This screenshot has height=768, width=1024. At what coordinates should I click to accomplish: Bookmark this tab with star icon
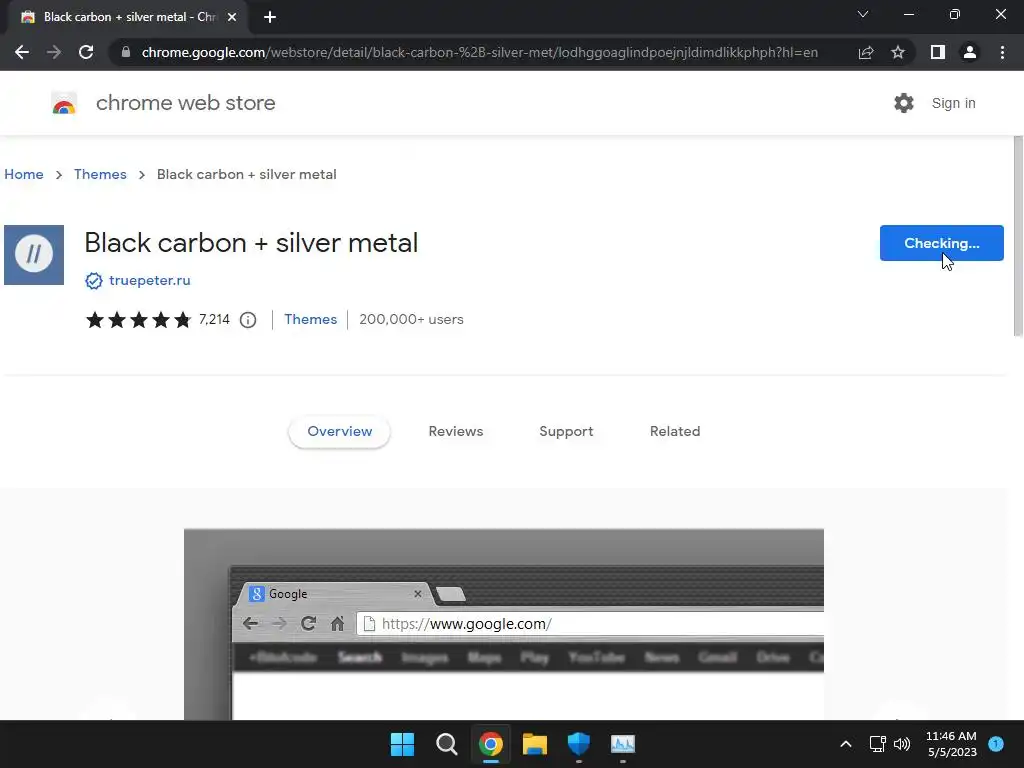pos(898,52)
